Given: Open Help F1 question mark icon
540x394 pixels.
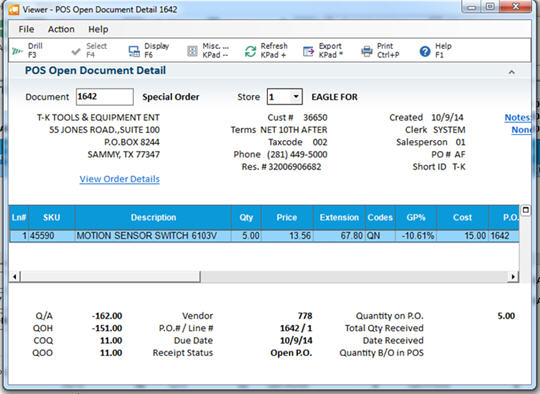Looking at the screenshot, I should click(x=425, y=51).
